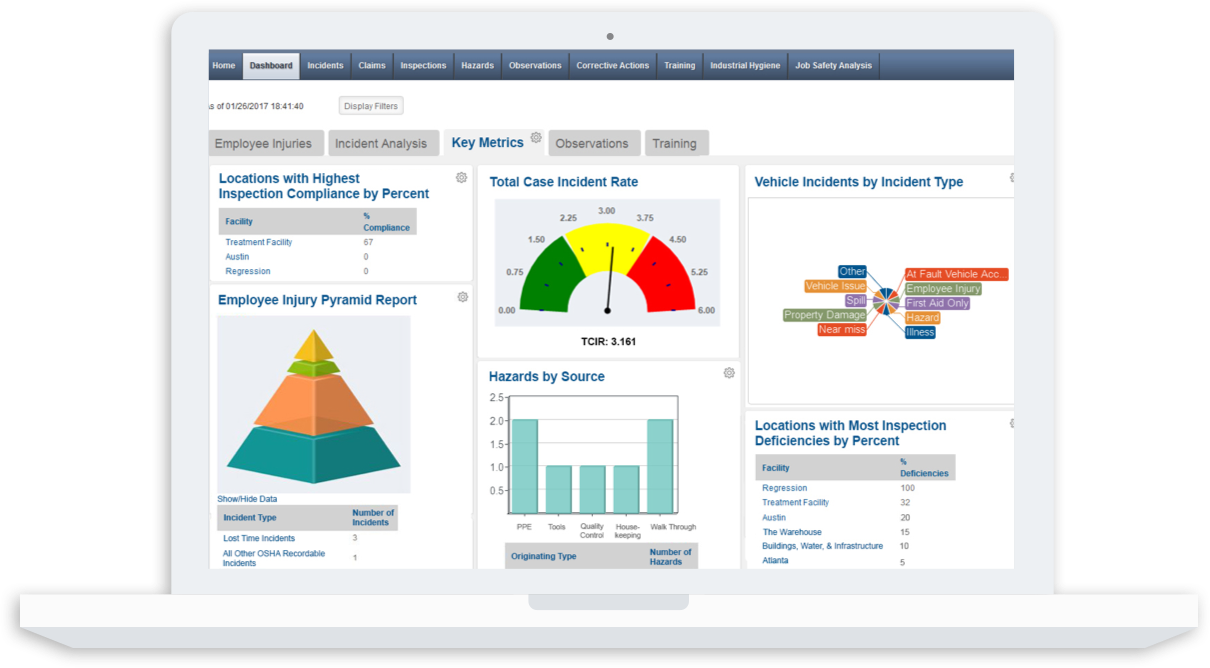Open the Job Safety Analysis menu
The height and width of the screenshot is (668, 1210).
[833, 64]
